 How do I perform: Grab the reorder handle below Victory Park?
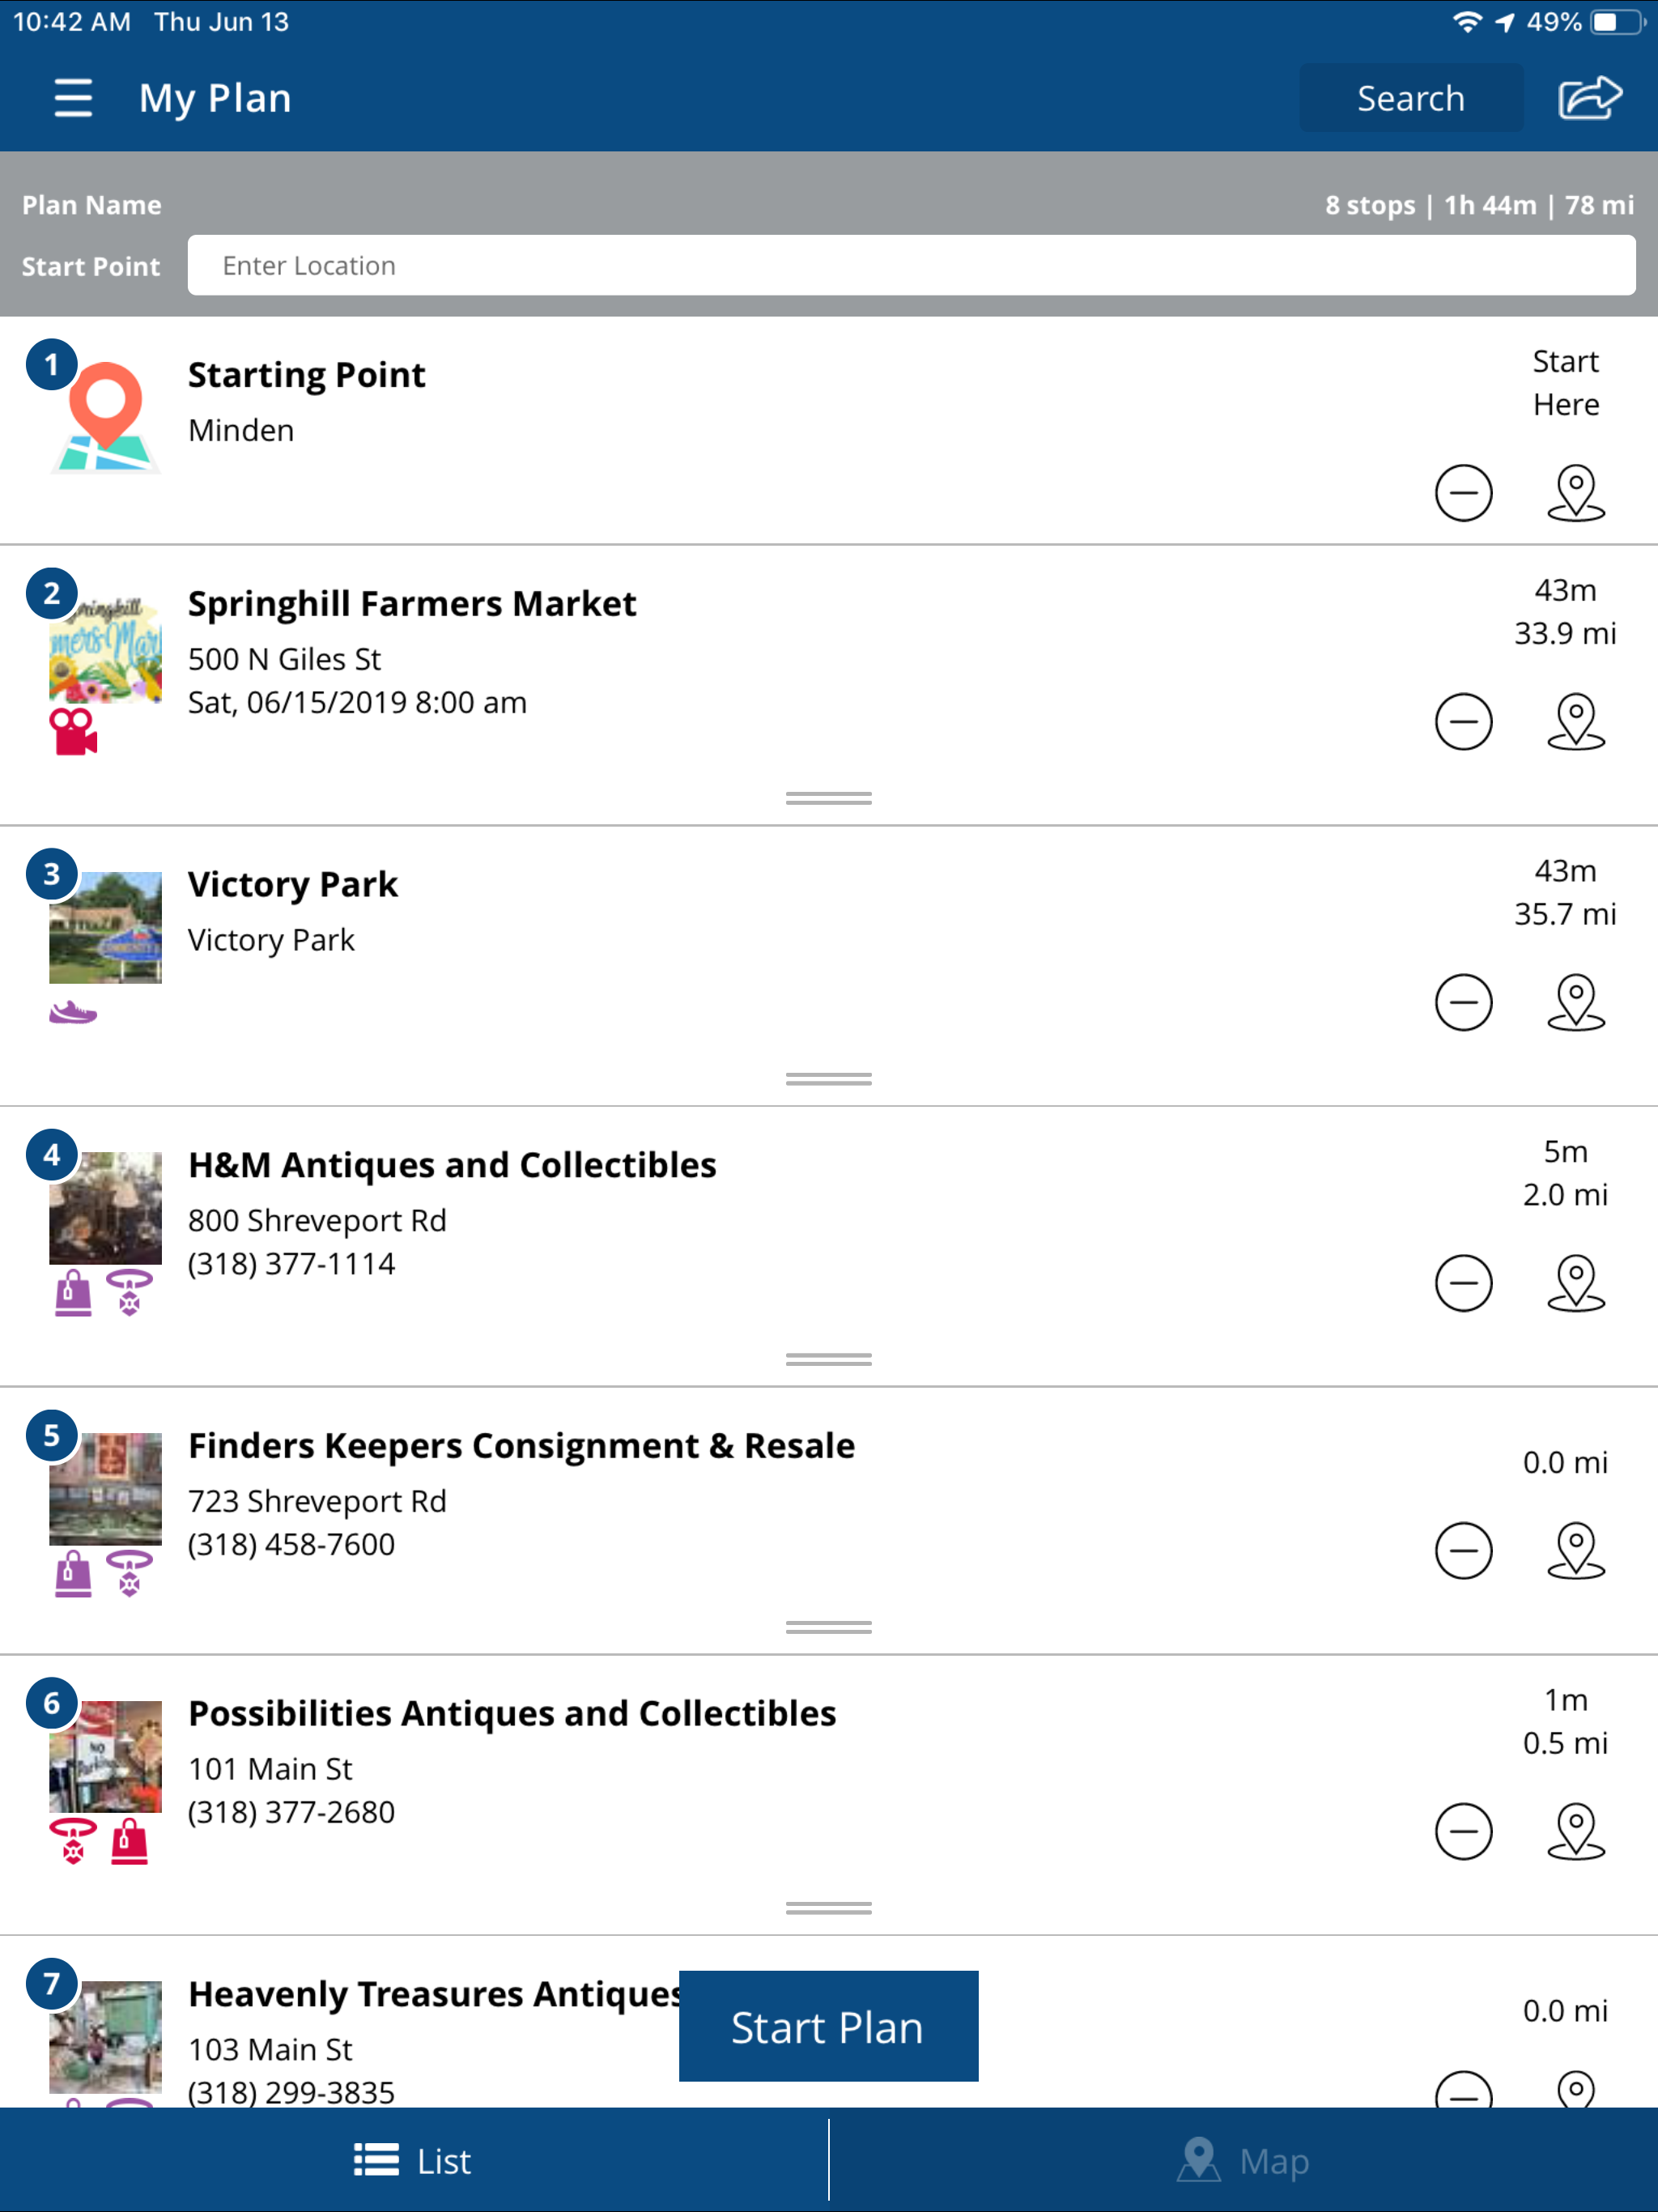pyautogui.click(x=829, y=1079)
